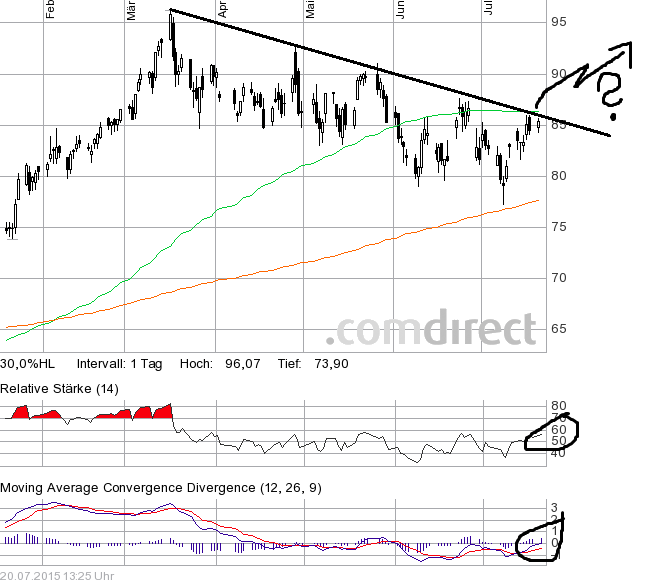645x582 pixels.
Task: Click the 30,0%HL label
Action: [x=27, y=364]
